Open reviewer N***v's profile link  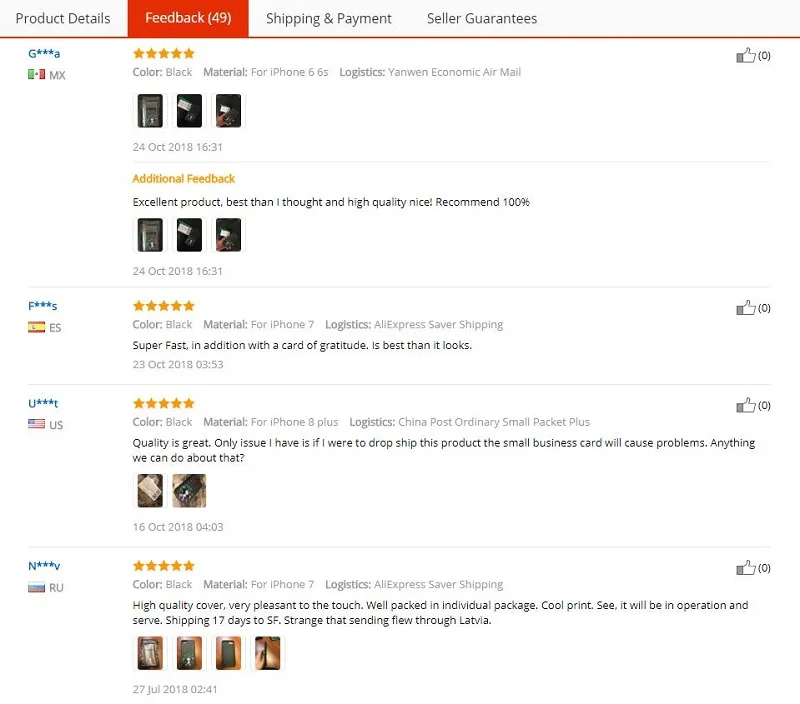pos(44,565)
